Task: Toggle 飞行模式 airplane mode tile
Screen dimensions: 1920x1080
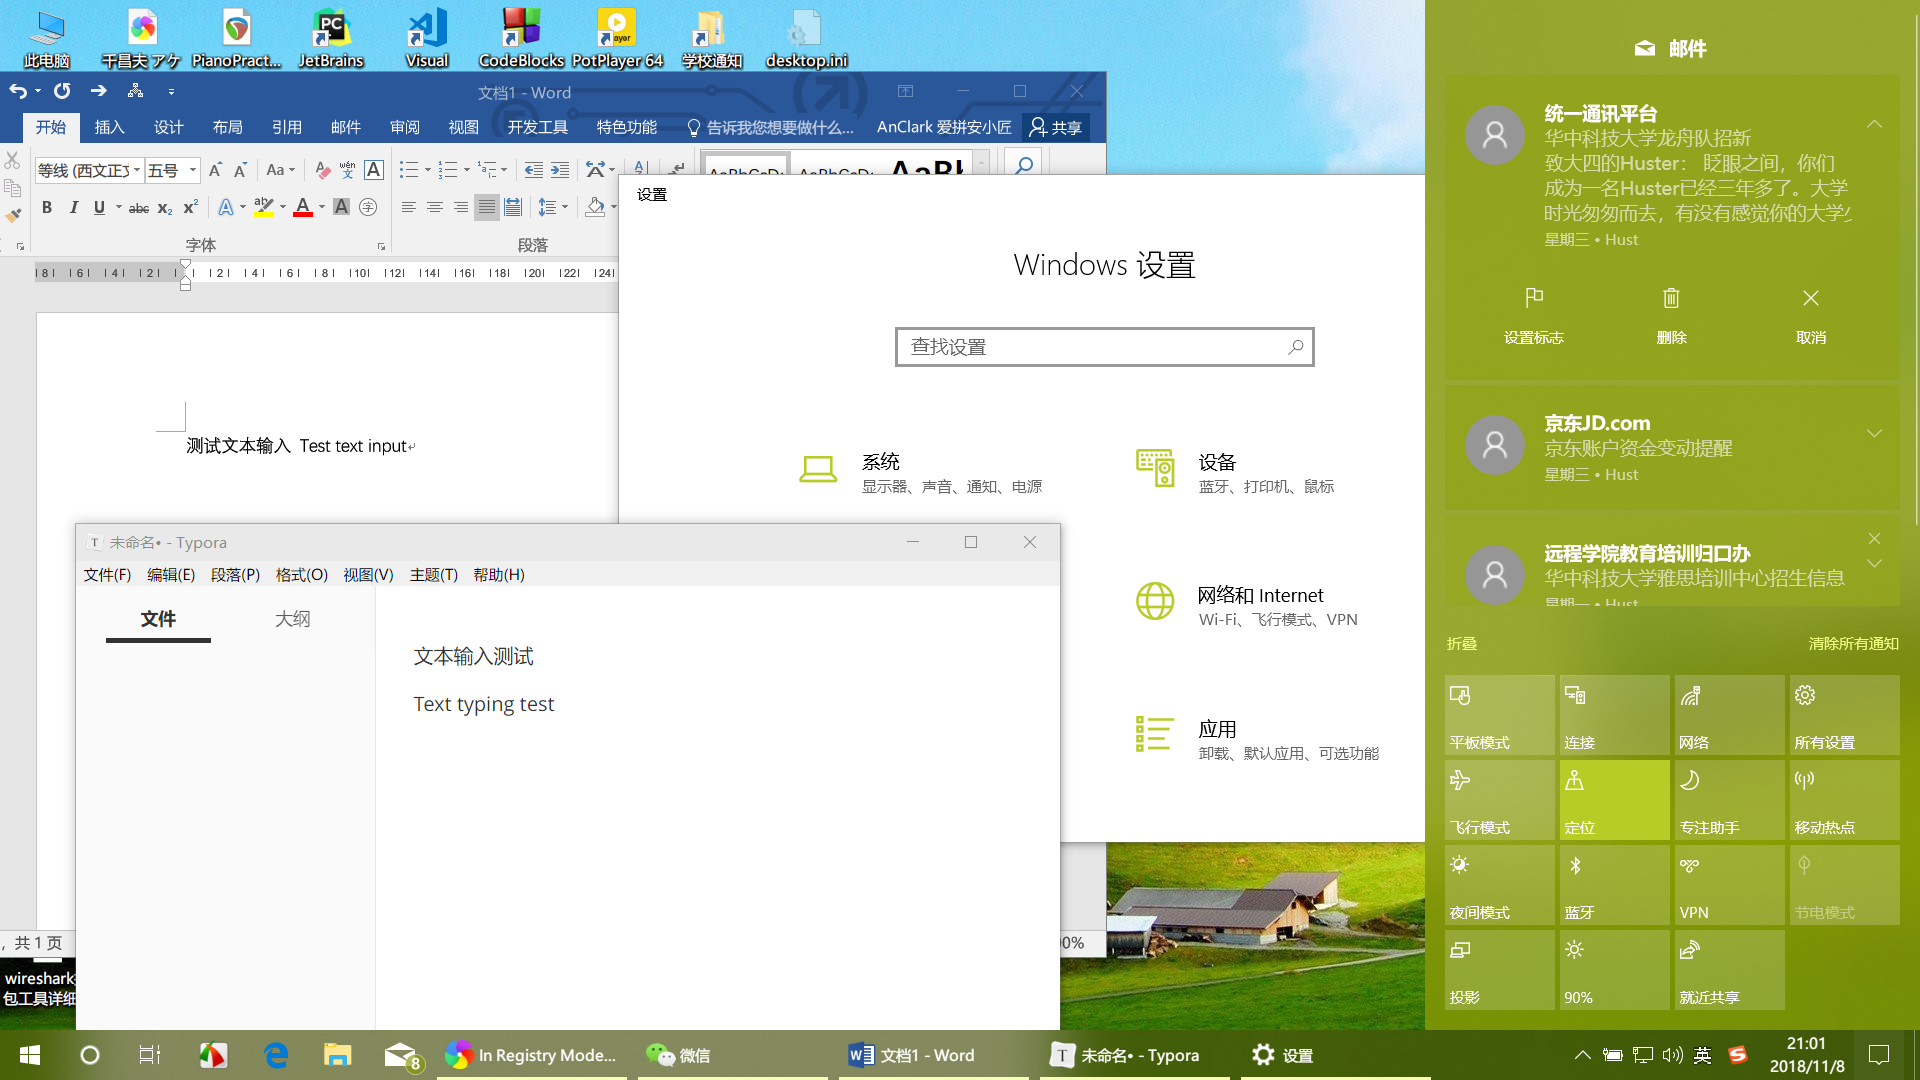Action: pyautogui.click(x=1499, y=800)
